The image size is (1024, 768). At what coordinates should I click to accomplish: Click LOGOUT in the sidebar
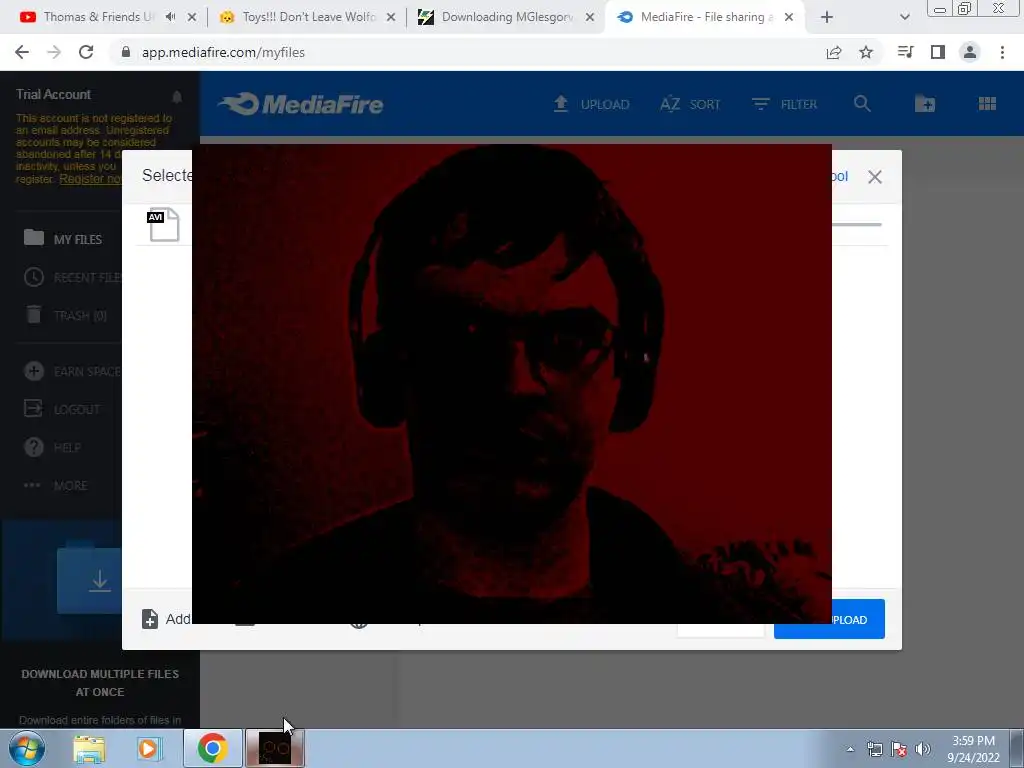tap(62, 409)
